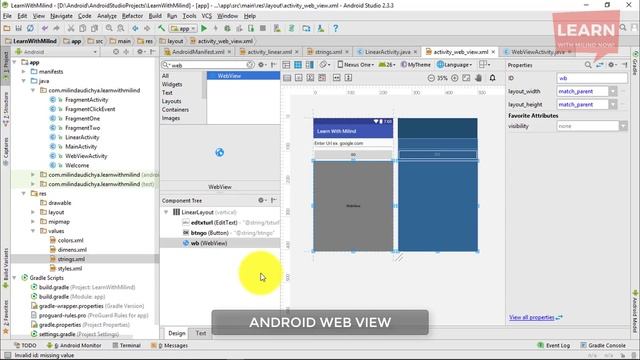Open the Gradle Console button

[603, 345]
